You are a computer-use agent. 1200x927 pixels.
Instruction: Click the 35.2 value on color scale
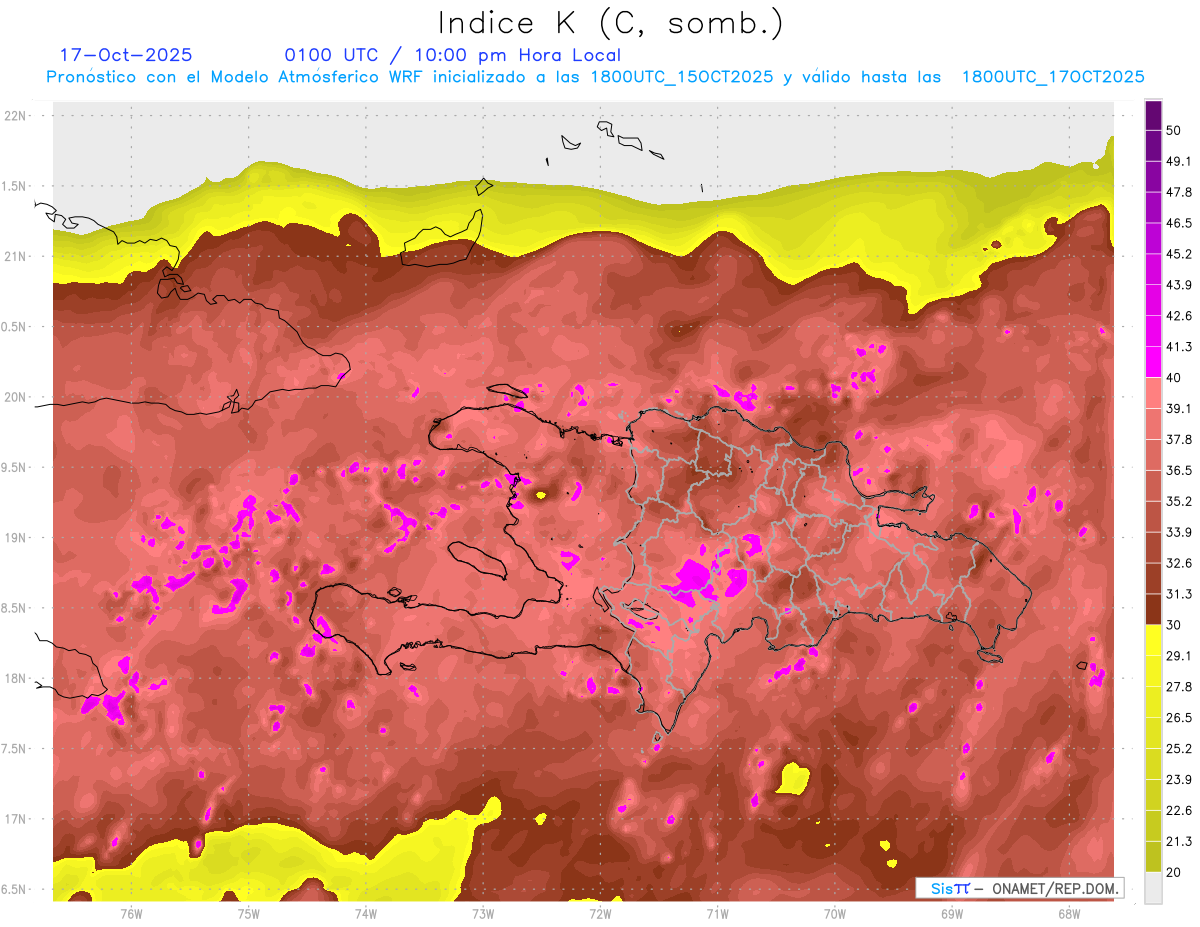(1178, 501)
